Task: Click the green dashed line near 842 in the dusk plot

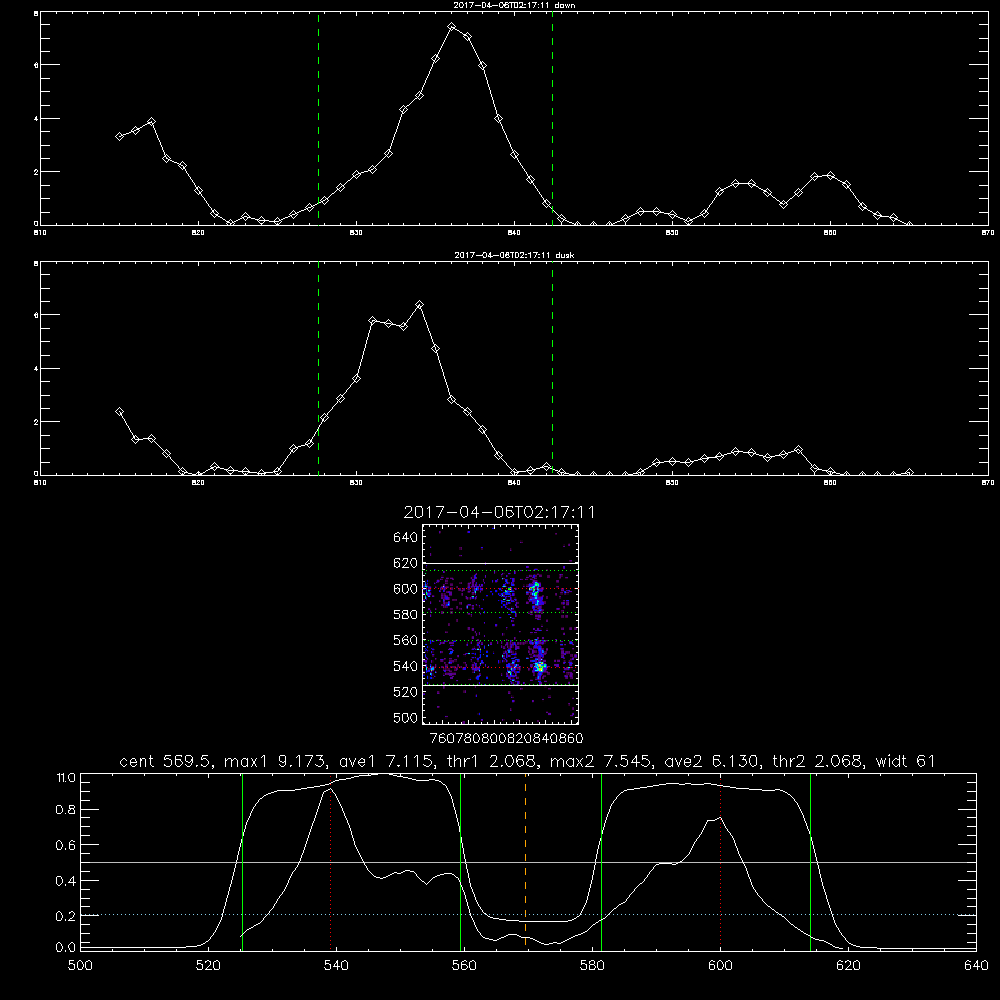Action: (552, 369)
